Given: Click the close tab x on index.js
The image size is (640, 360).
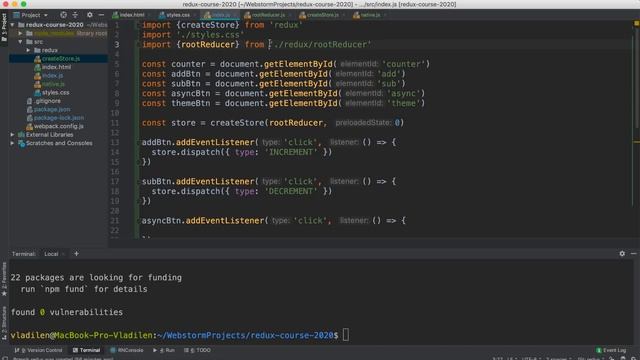Looking at the screenshot, I should (x=236, y=15).
